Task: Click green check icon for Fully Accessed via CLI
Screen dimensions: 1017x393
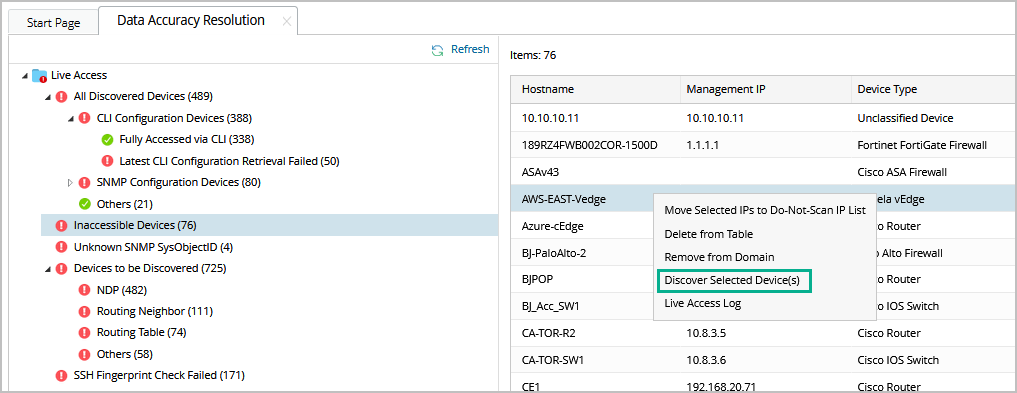Action: (x=107, y=139)
